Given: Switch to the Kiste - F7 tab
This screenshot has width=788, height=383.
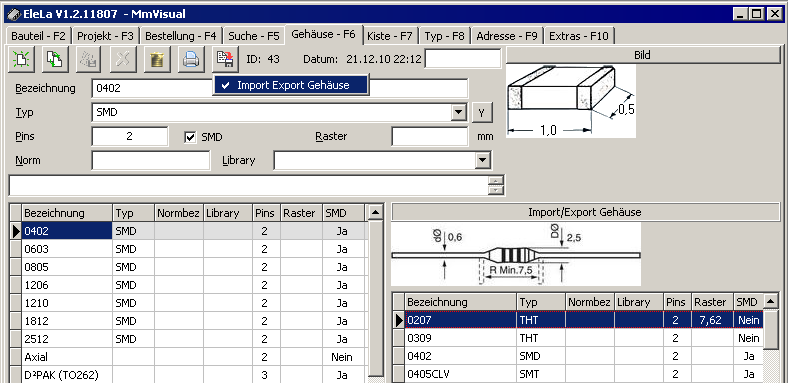Looking at the screenshot, I should 389,36.
